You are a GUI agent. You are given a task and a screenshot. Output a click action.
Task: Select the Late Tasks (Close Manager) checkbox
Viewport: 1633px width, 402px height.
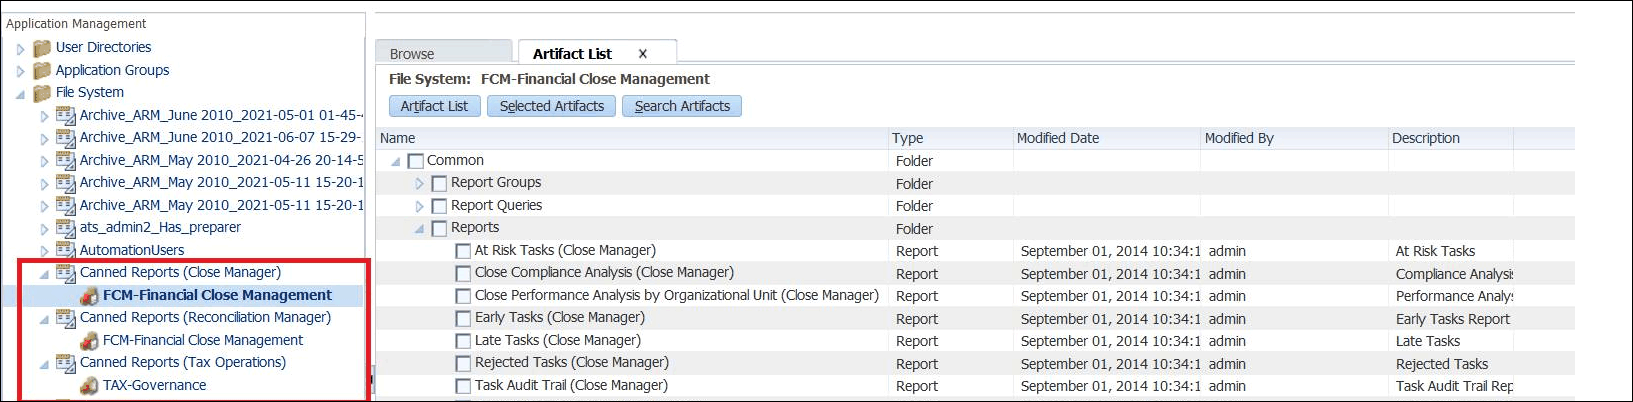coord(463,341)
